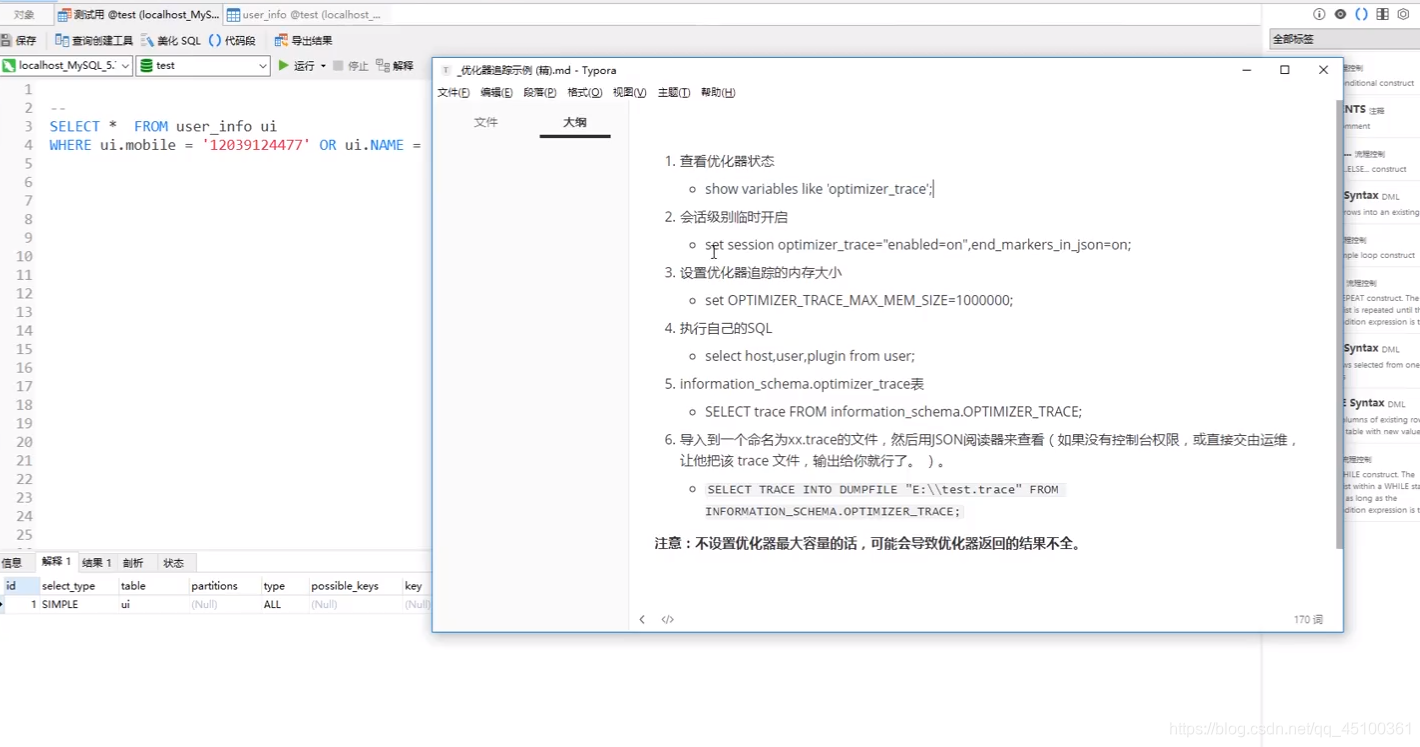Click the set OPTIMIZER_TRACE_MAX_MEM_SIZE line

click(x=858, y=300)
